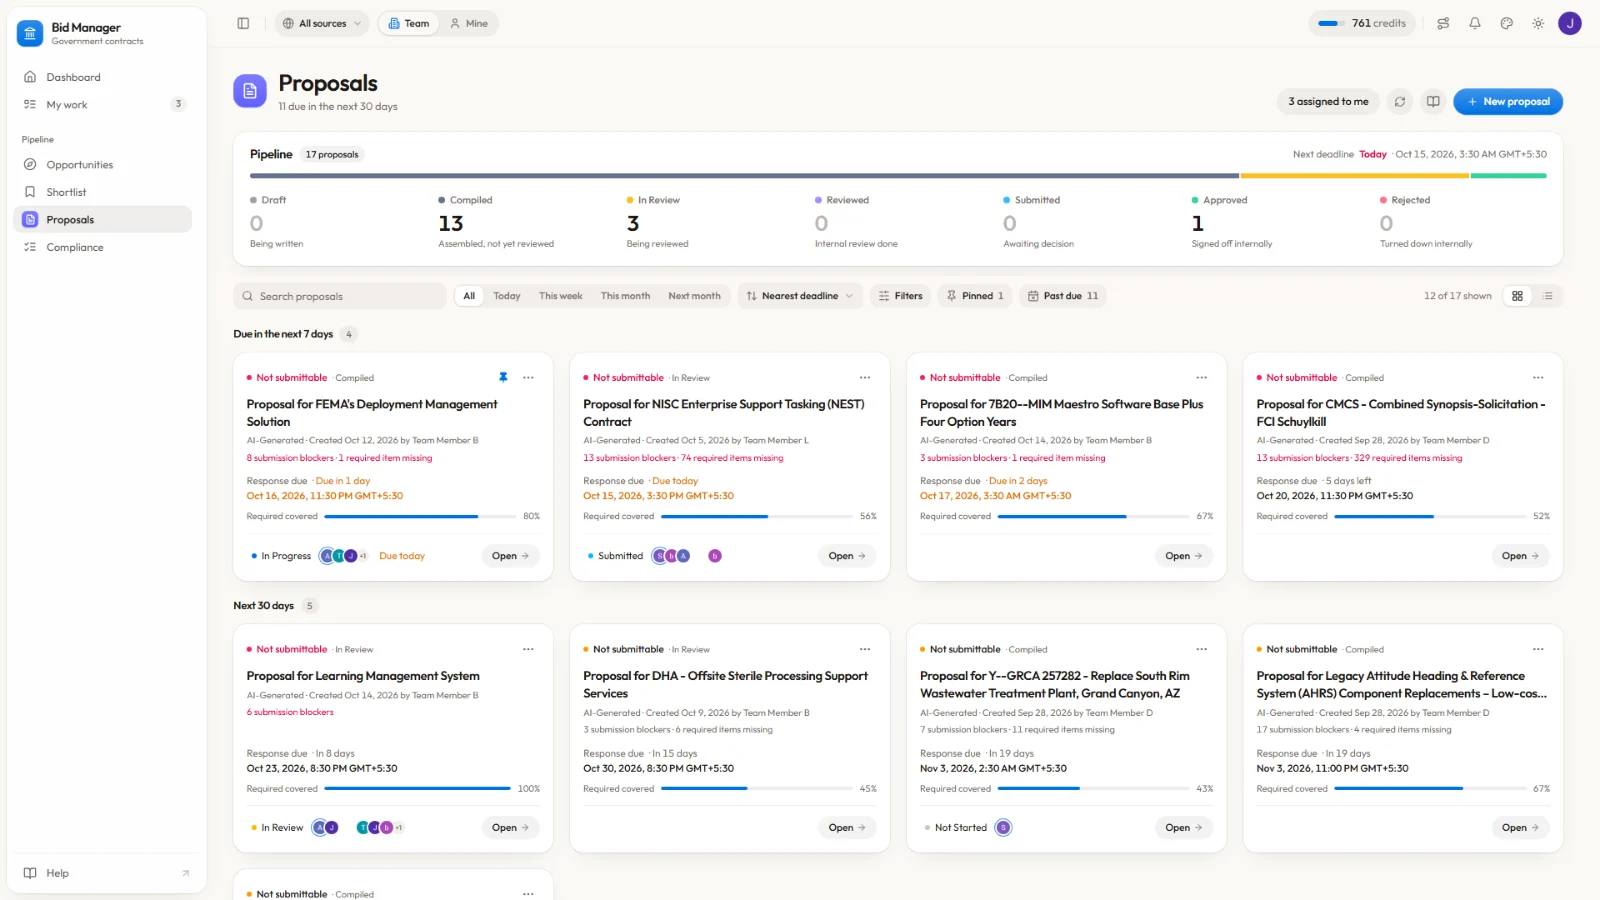Open user avatar J menu

[x=1570, y=23]
